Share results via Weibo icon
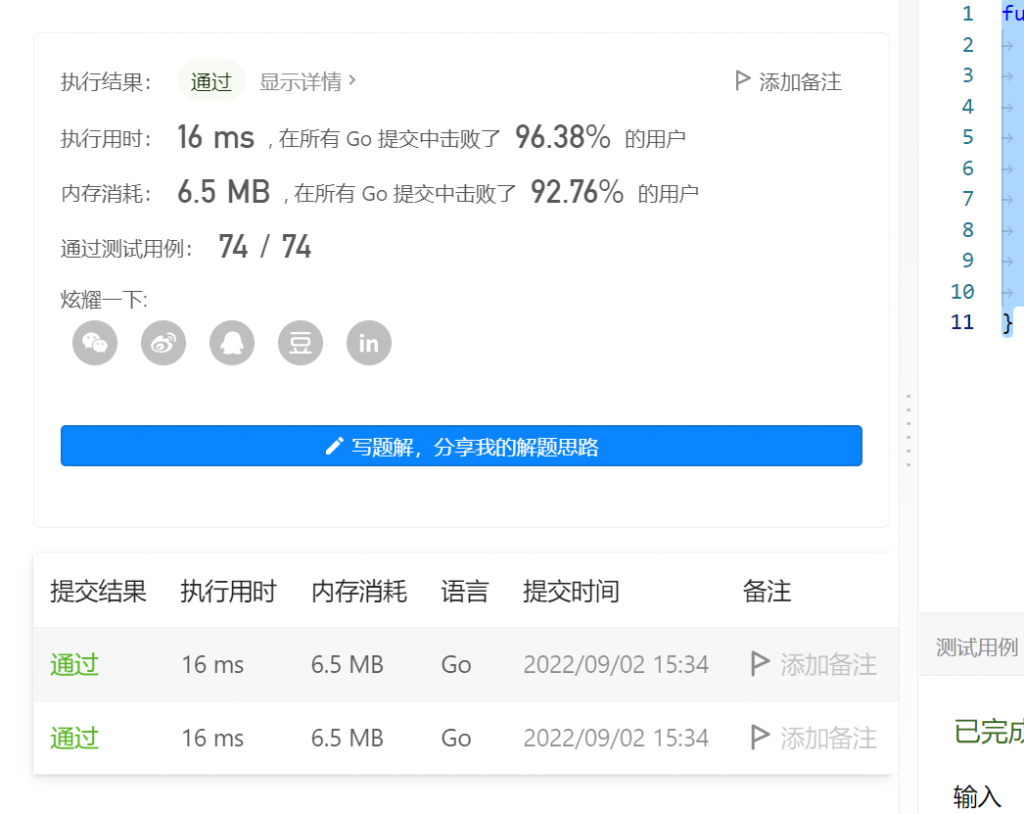Viewport: 1024px width, 814px height. (x=163, y=343)
